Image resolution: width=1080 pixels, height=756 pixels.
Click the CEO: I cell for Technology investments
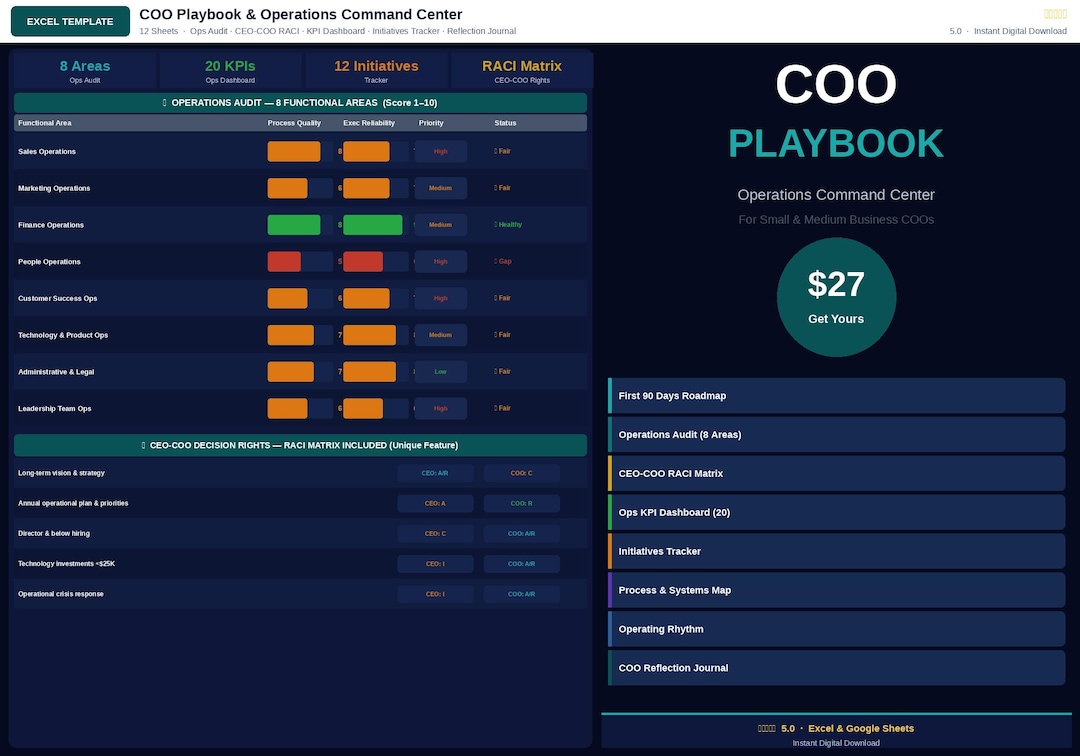[x=435, y=564]
